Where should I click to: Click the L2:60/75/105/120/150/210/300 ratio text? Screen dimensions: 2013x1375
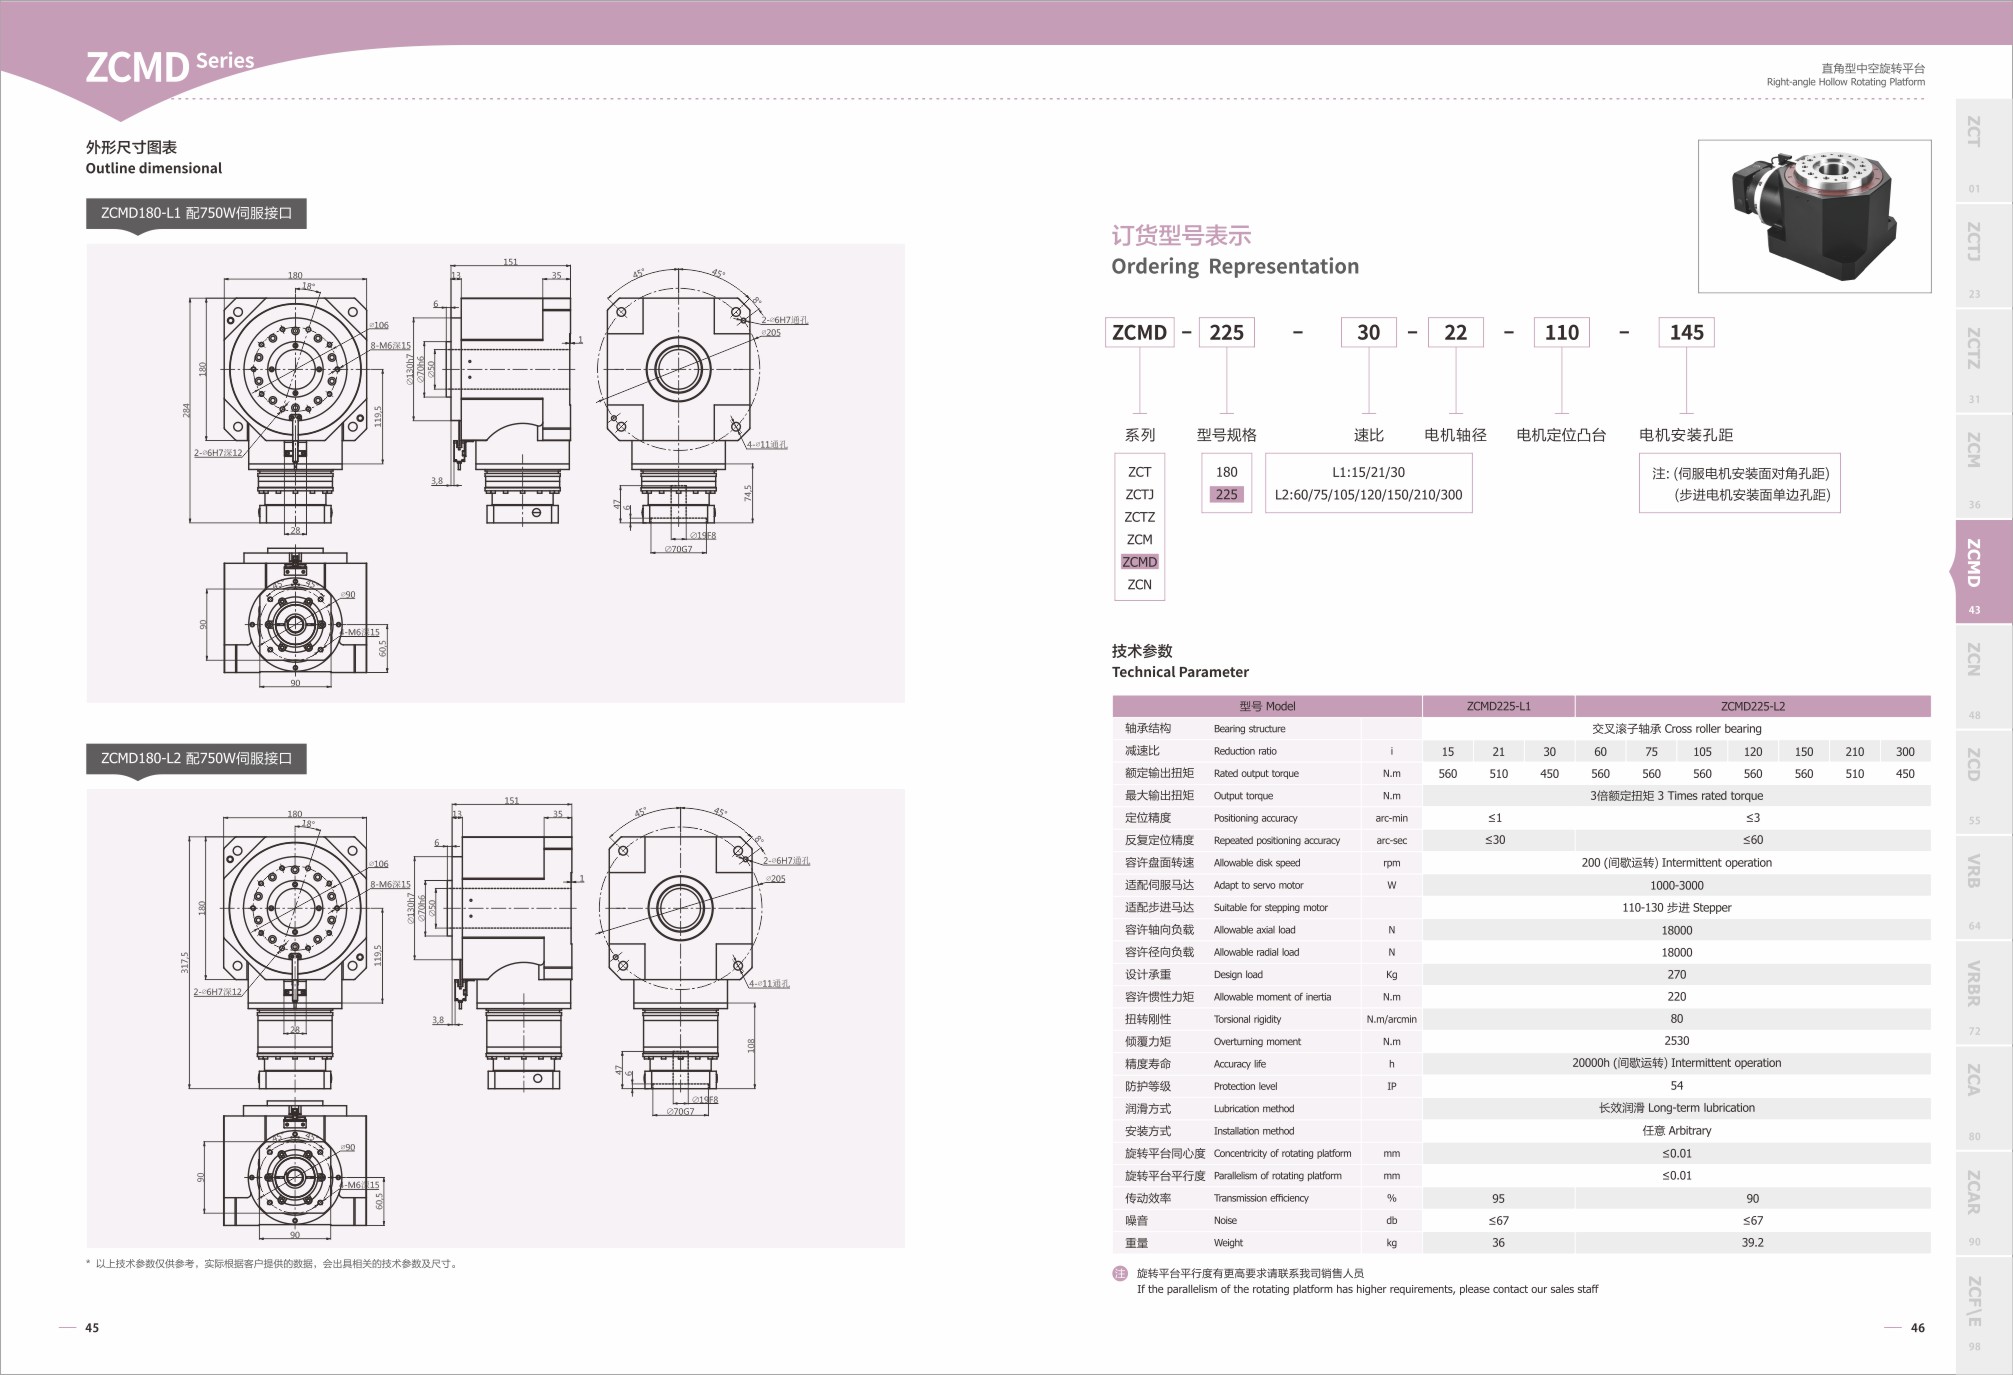pyautogui.click(x=1368, y=494)
